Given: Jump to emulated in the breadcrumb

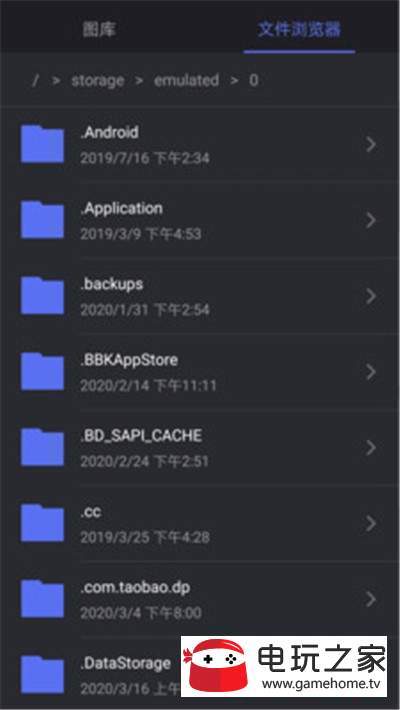Looking at the screenshot, I should coord(186,80).
